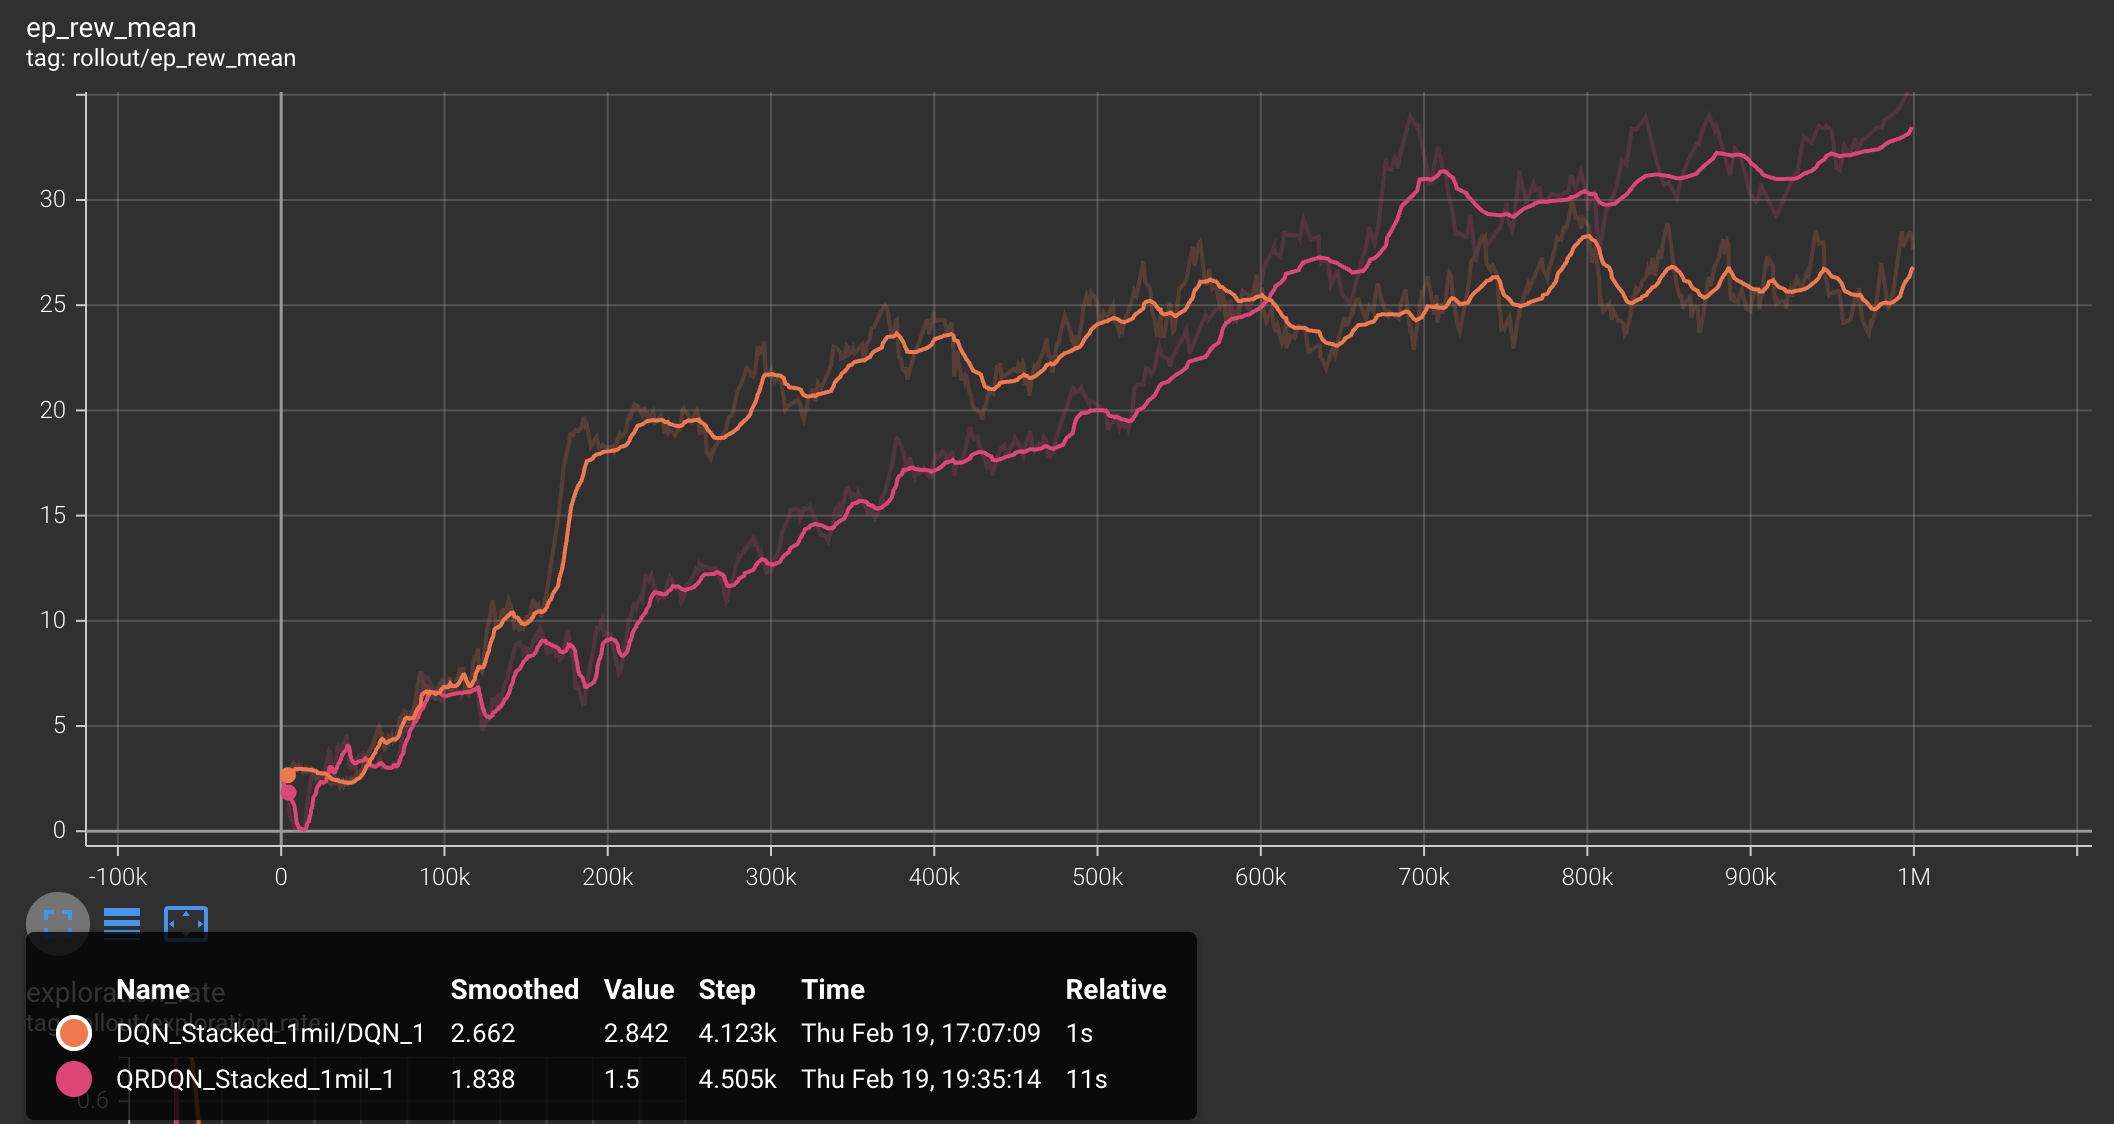Click pink data point marker on chart

[x=289, y=793]
